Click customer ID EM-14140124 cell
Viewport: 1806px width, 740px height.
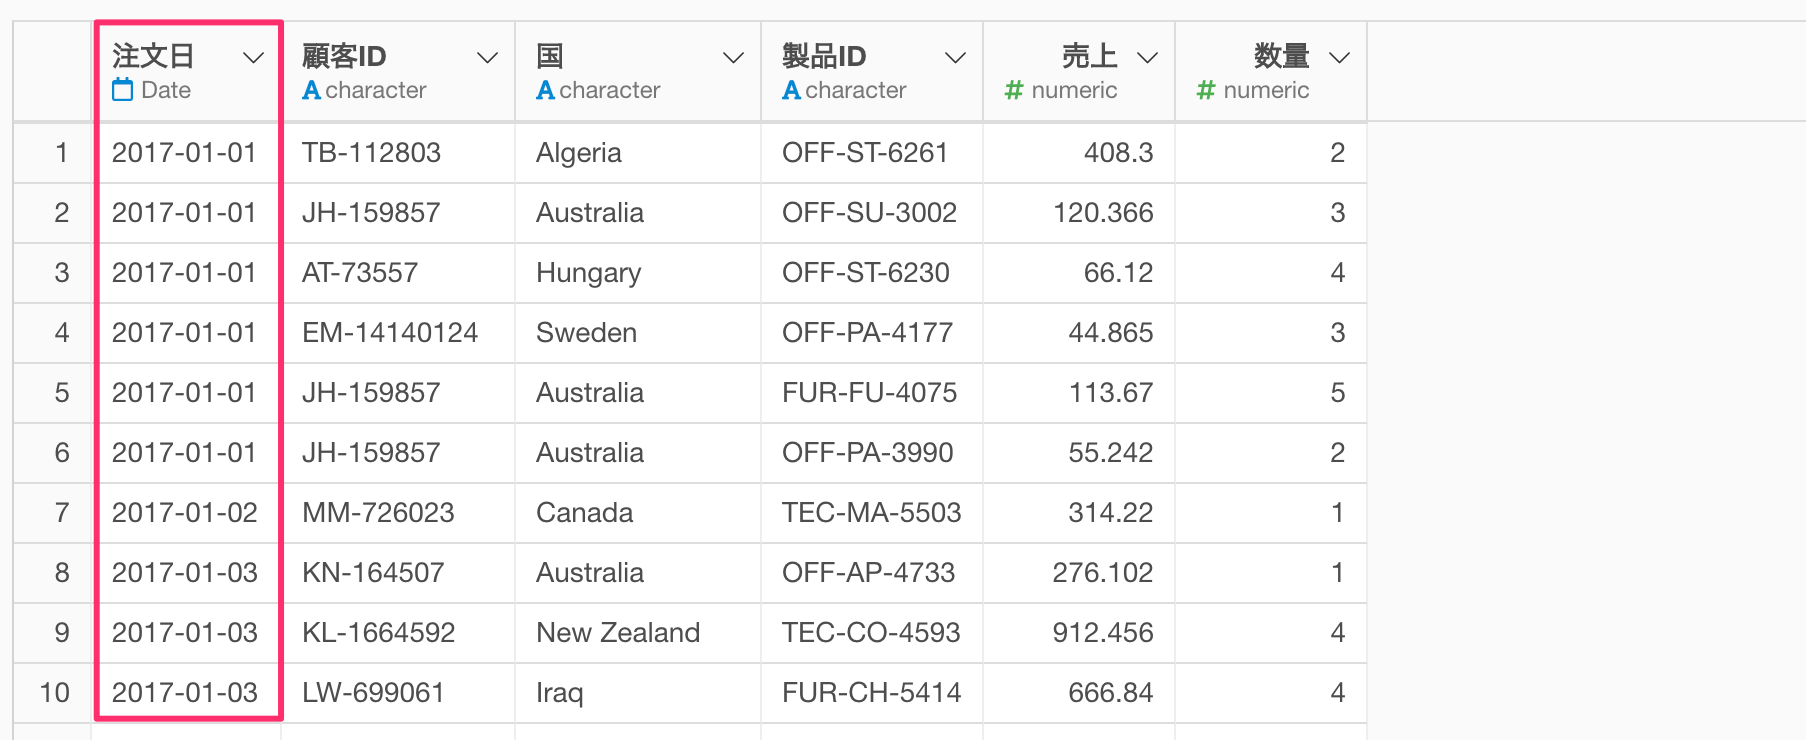390,333
